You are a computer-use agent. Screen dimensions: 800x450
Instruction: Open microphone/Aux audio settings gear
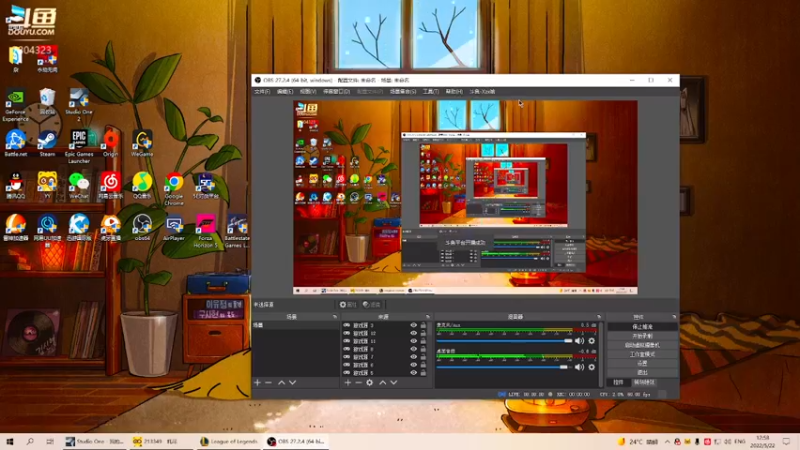pyautogui.click(x=591, y=341)
